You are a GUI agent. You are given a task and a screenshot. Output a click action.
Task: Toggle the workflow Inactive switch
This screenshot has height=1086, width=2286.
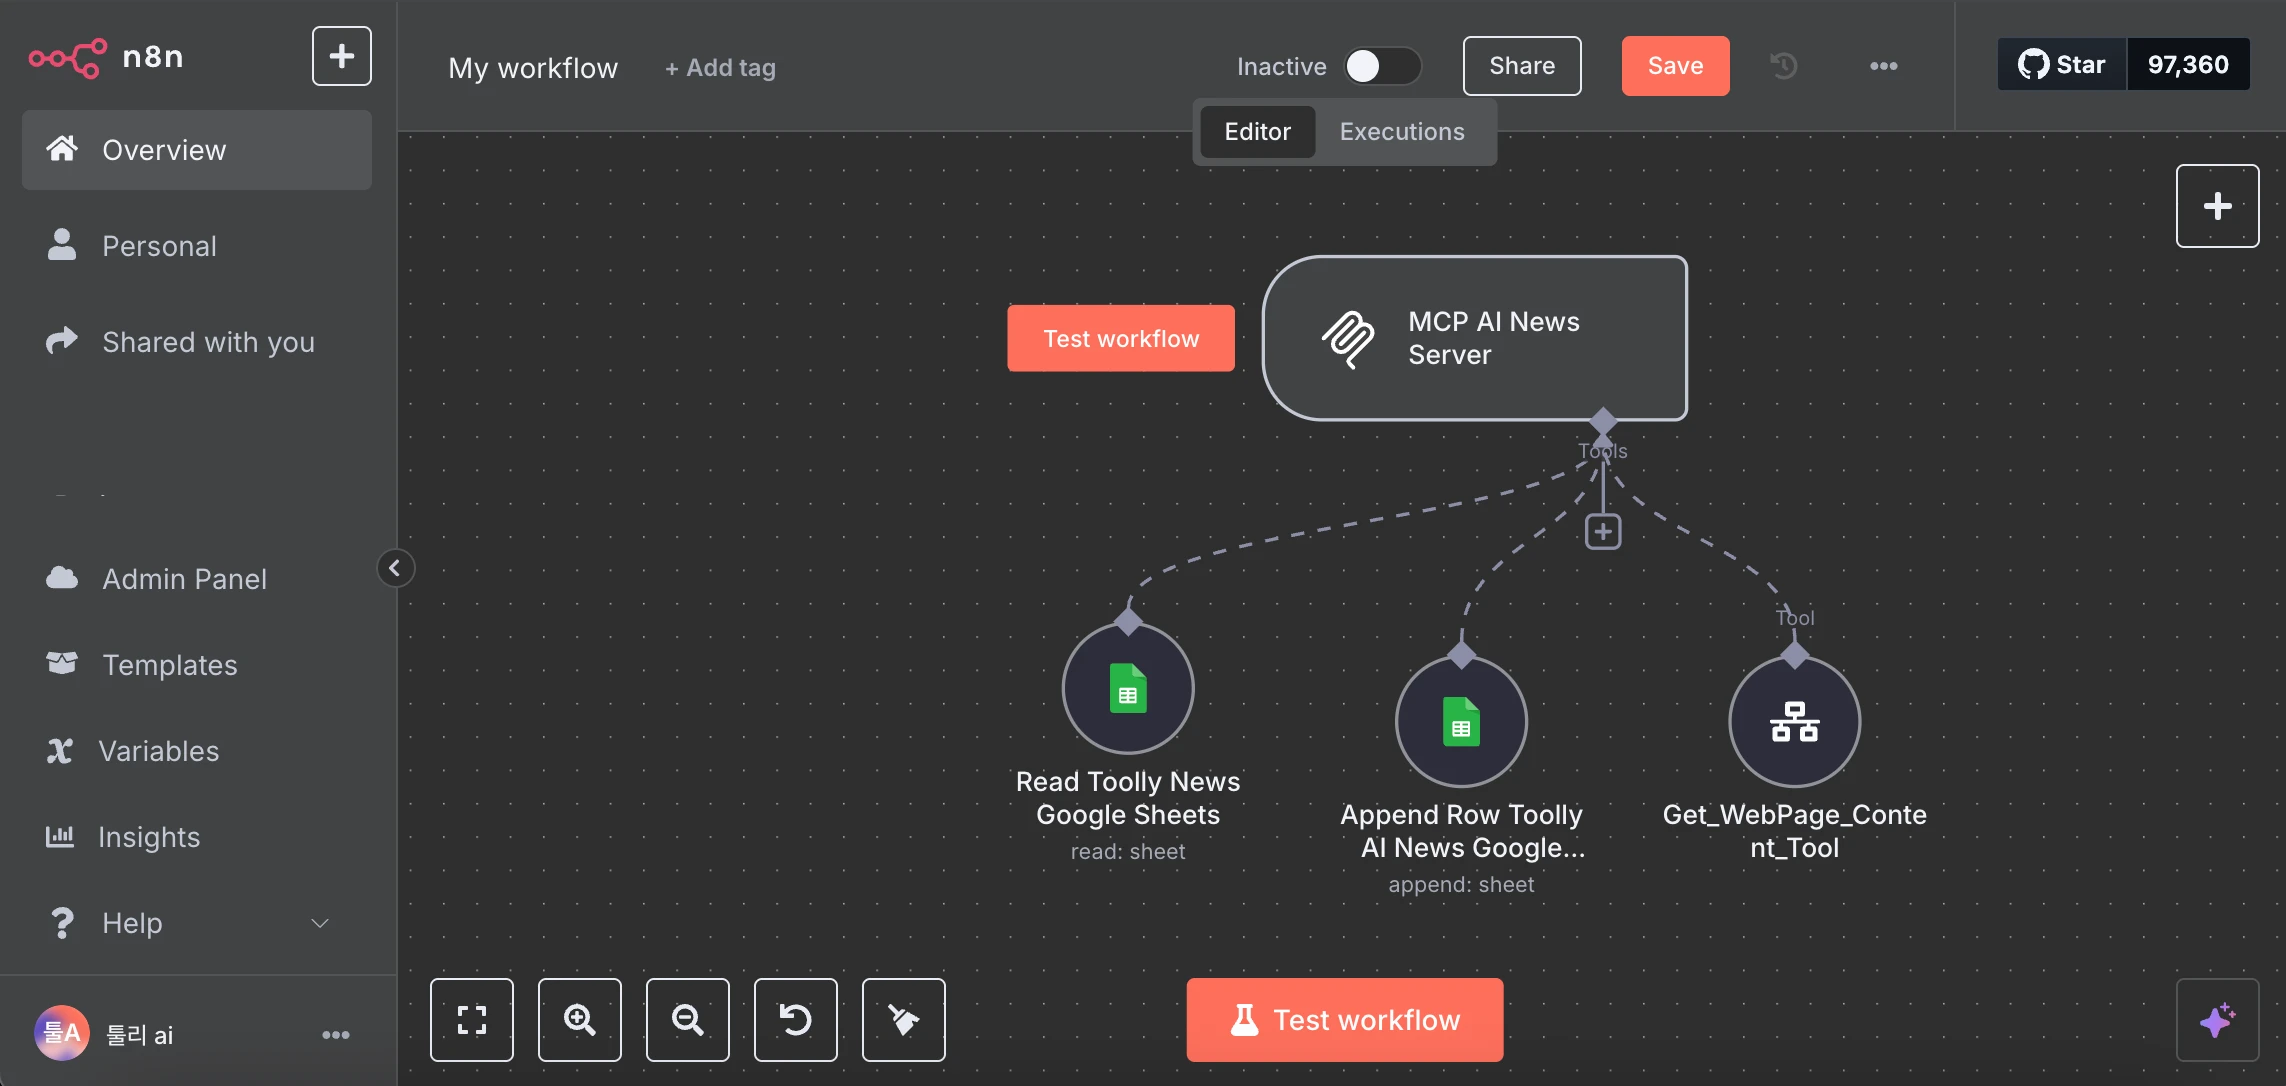1382,66
